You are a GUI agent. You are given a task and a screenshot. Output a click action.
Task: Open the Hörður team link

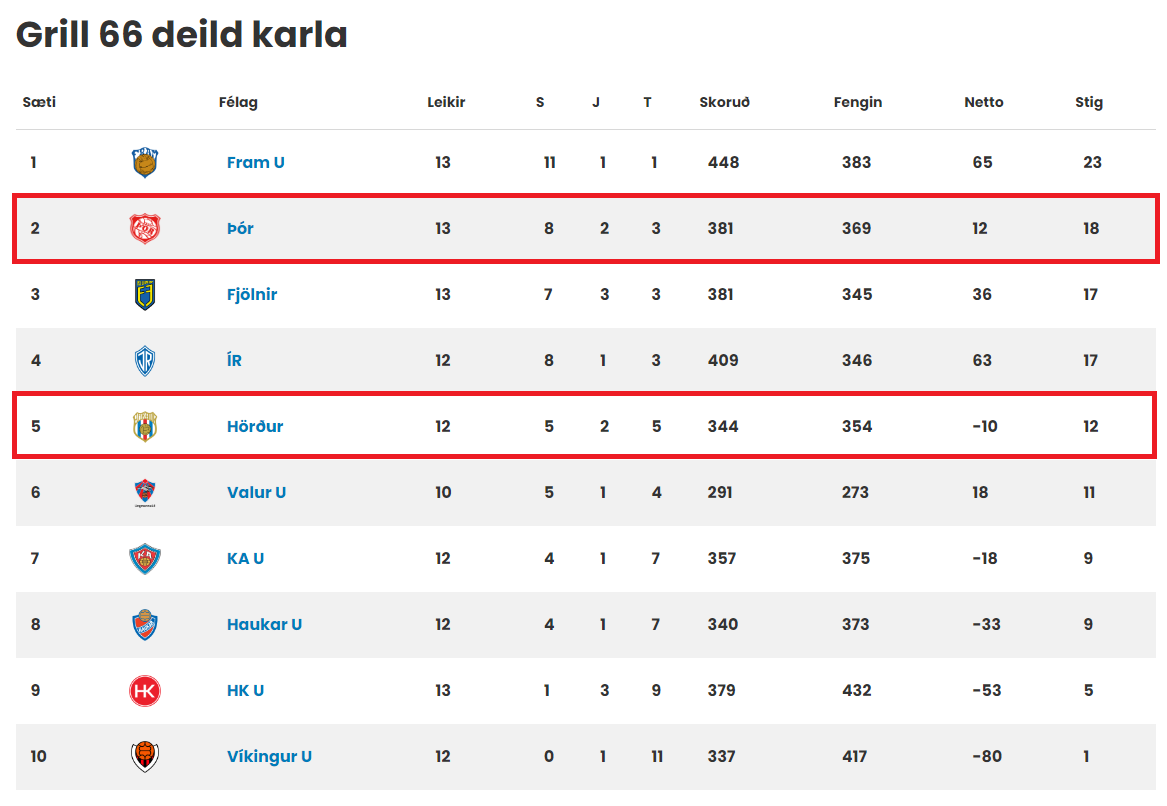pyautogui.click(x=255, y=426)
